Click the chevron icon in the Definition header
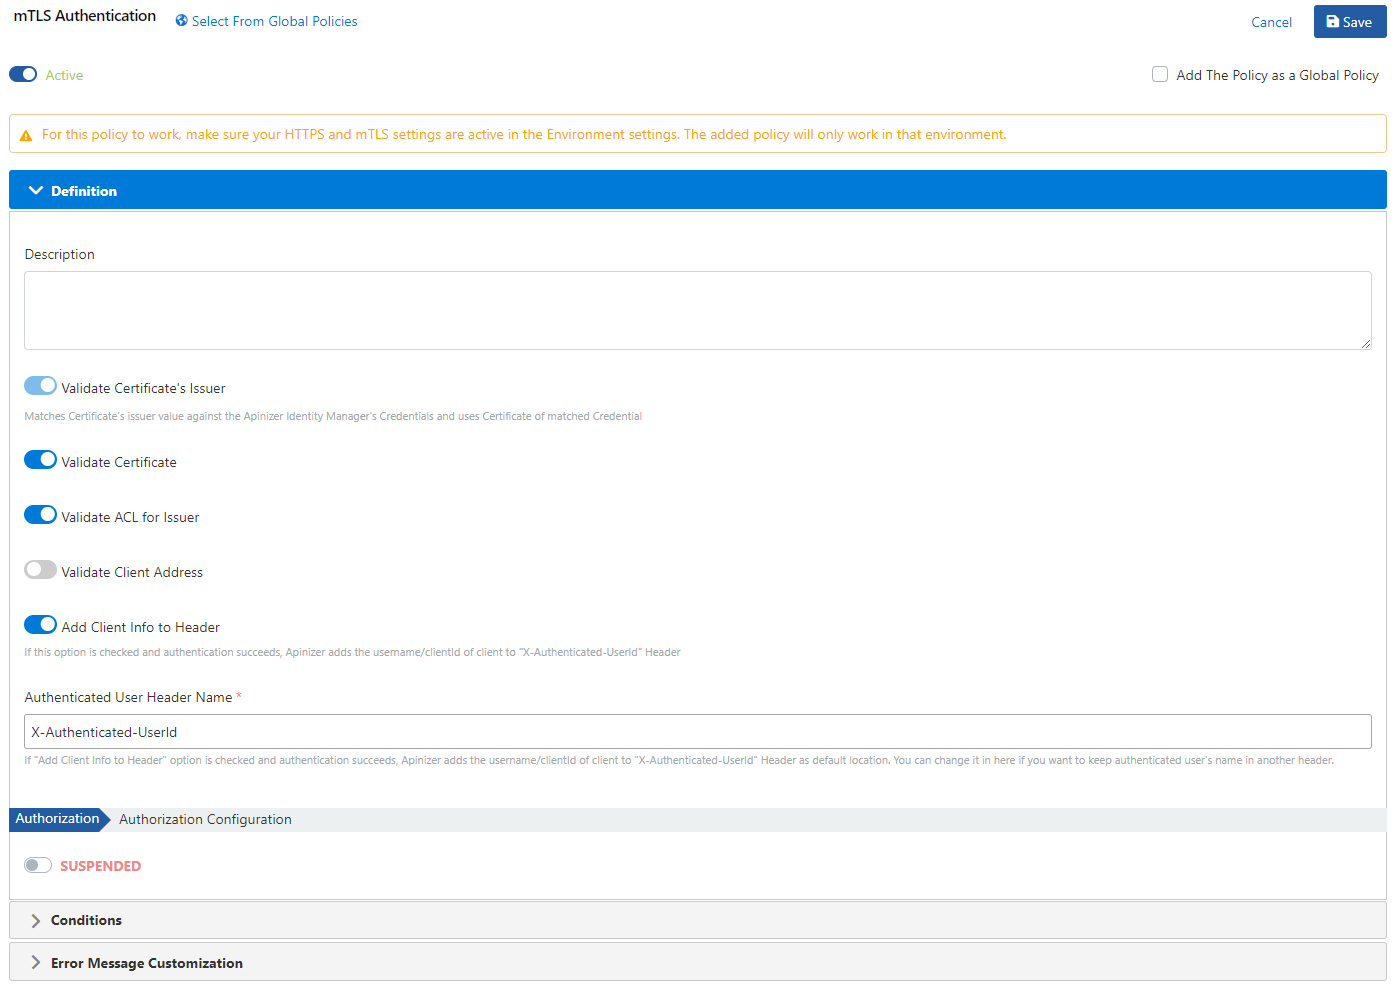Image resolution: width=1394 pixels, height=986 pixels. 36,189
